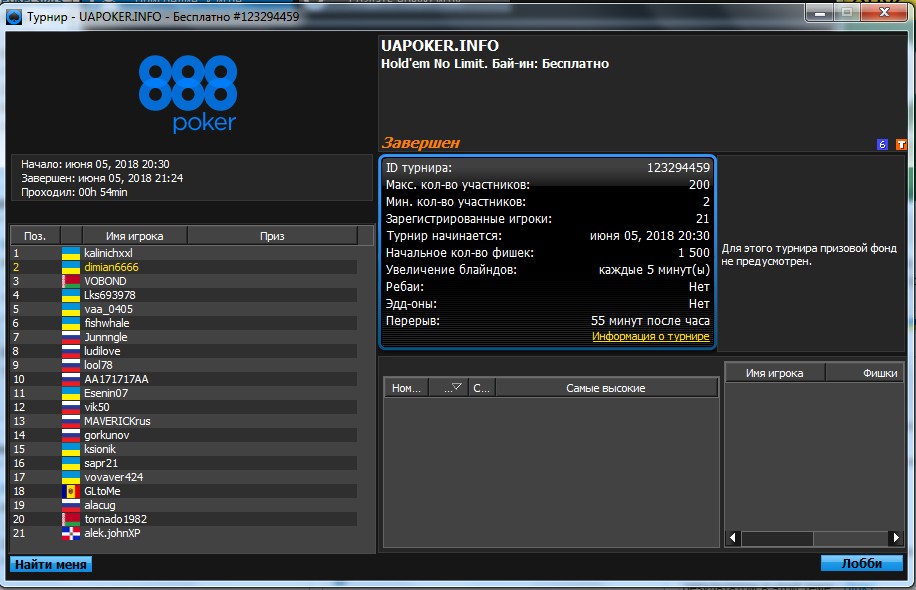This screenshot has height=590, width=916.
Task: Select player vovaver424 in the list
Action: click(x=184, y=477)
